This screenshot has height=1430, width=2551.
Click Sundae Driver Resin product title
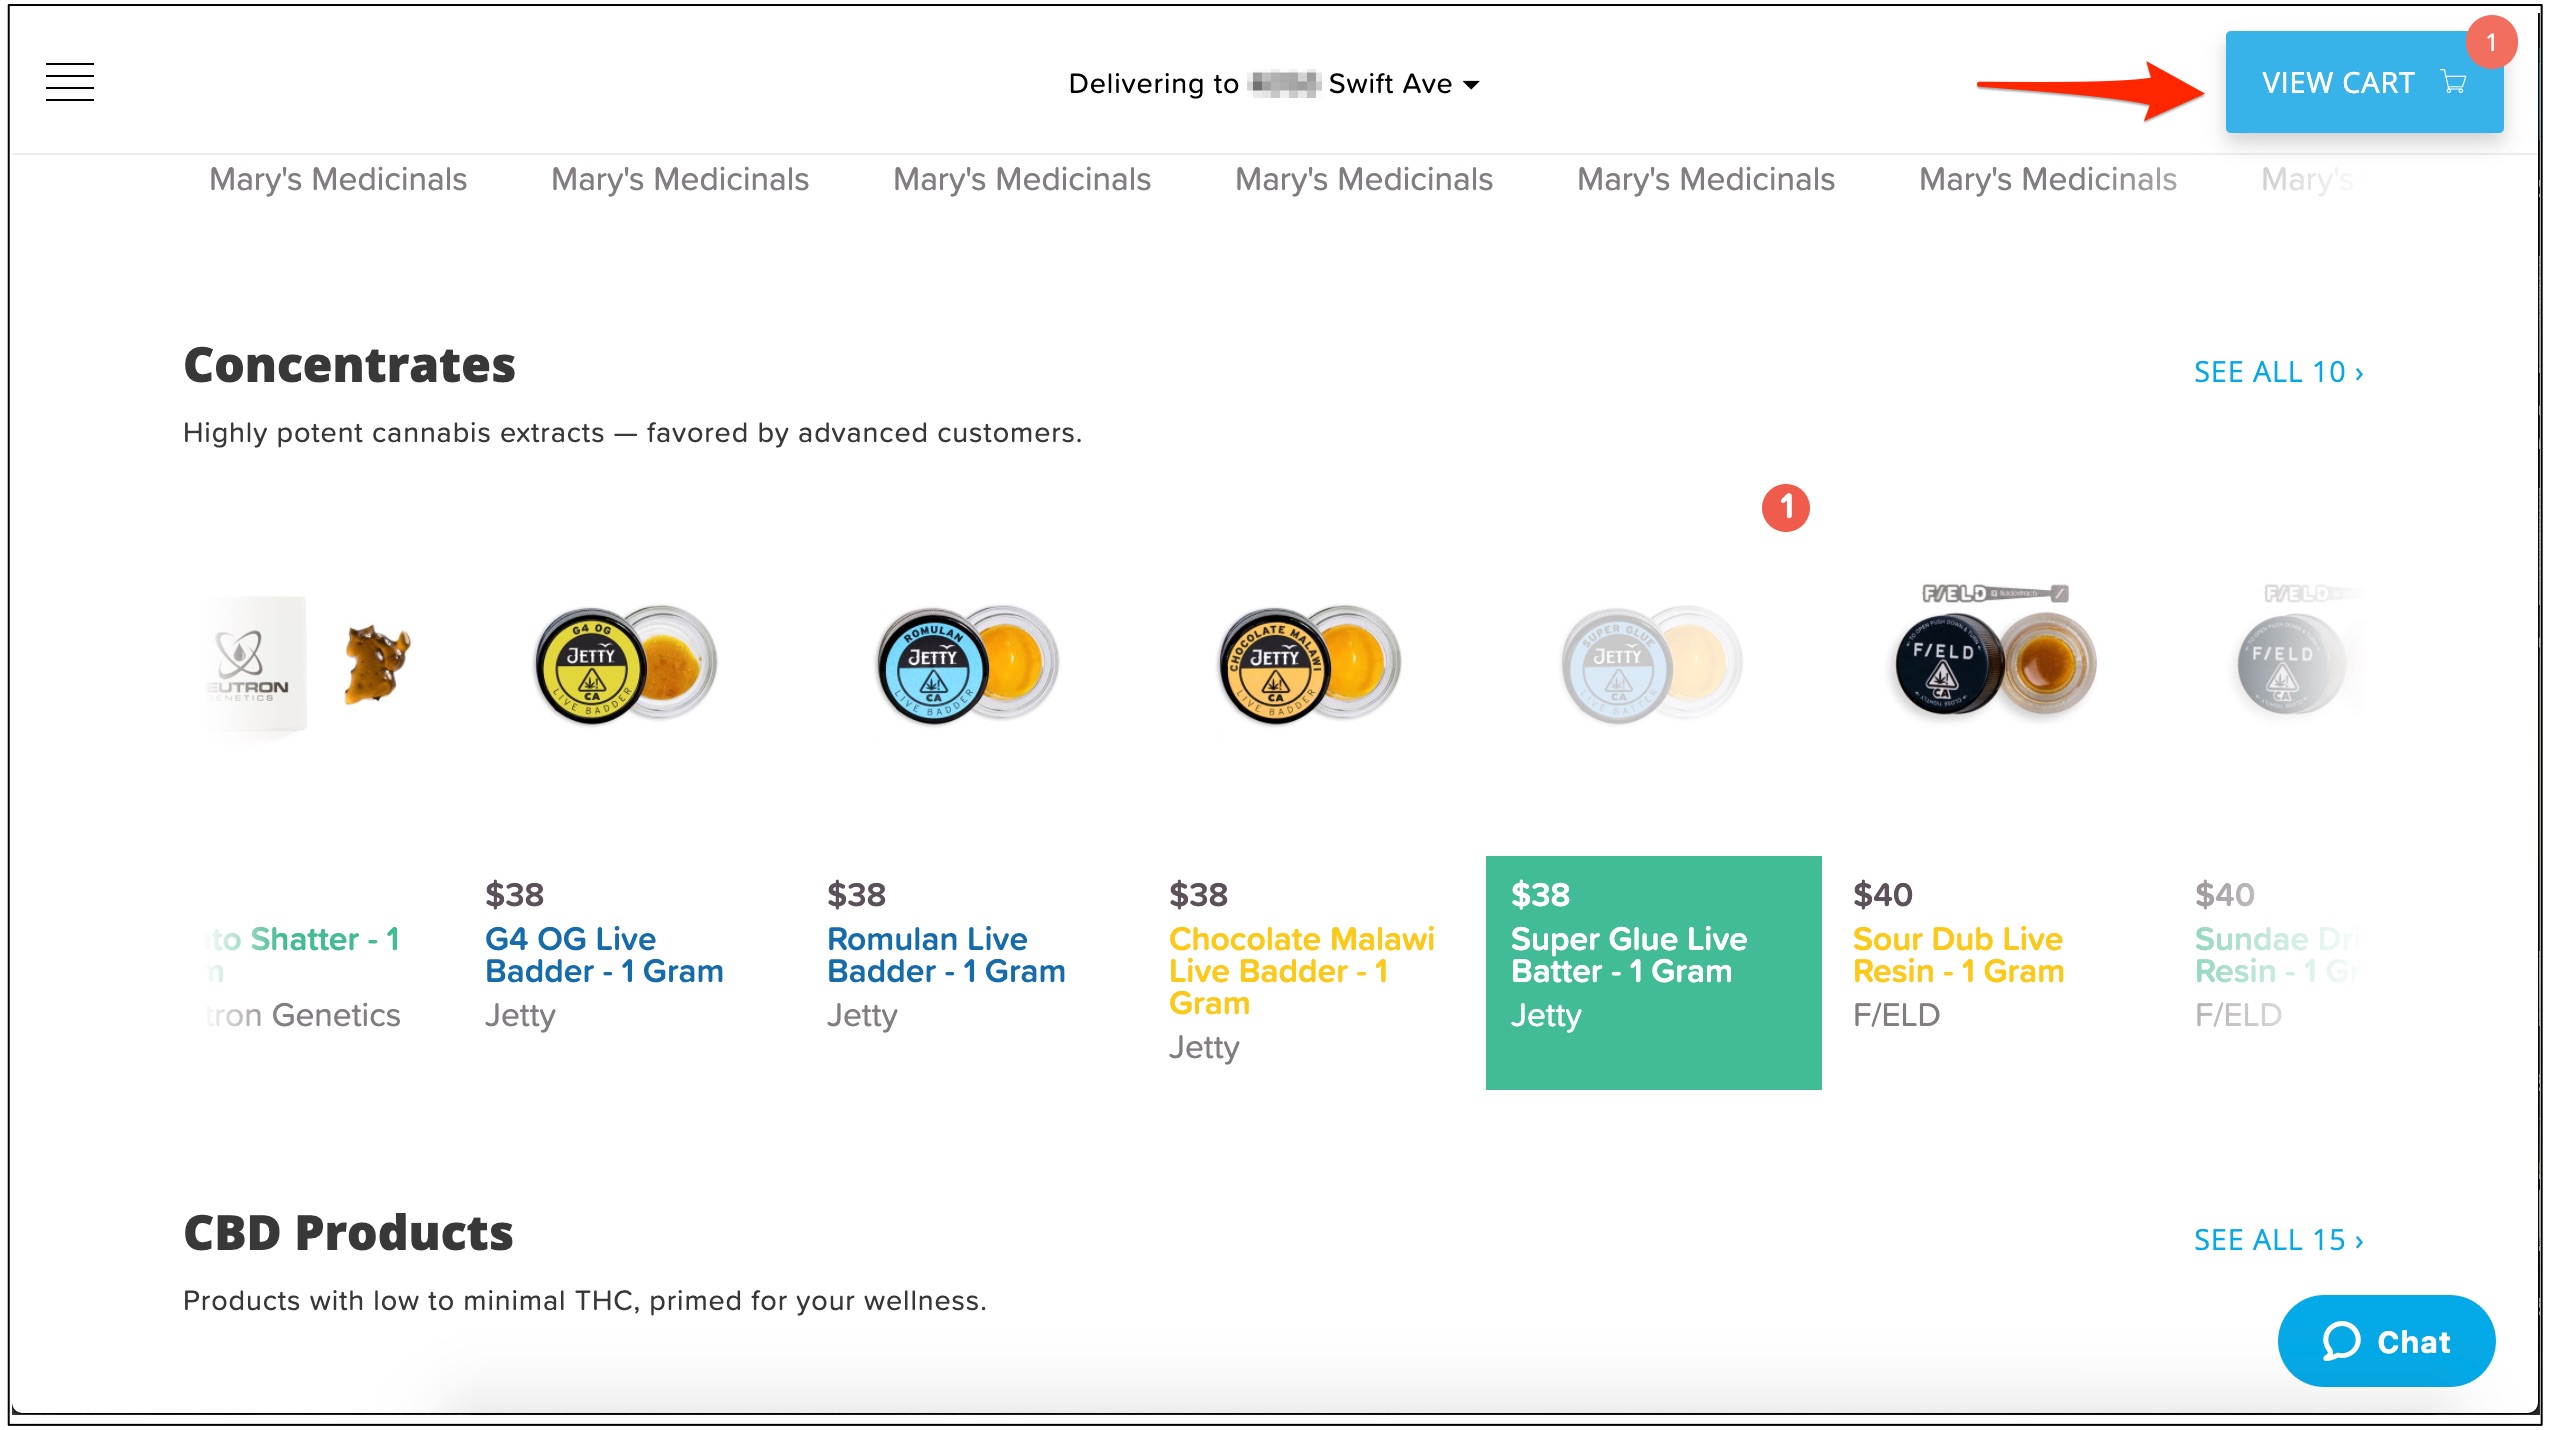[2276, 955]
